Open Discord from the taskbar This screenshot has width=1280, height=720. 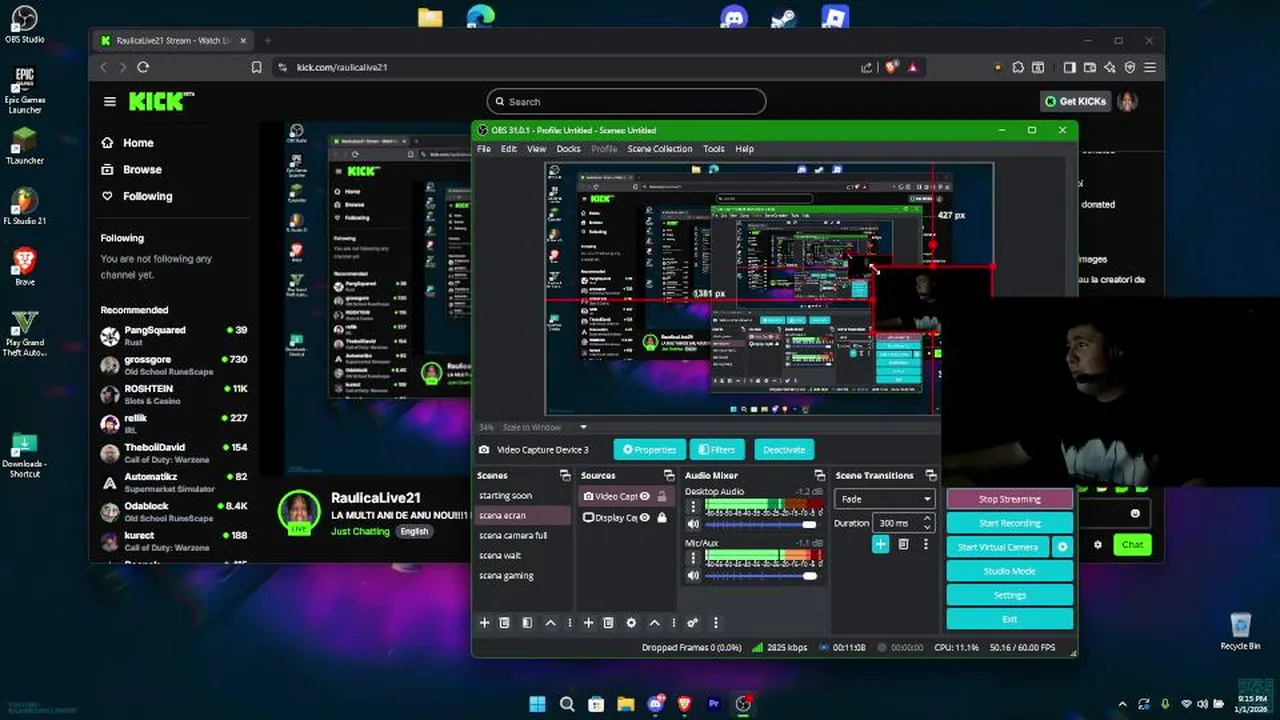(x=656, y=704)
